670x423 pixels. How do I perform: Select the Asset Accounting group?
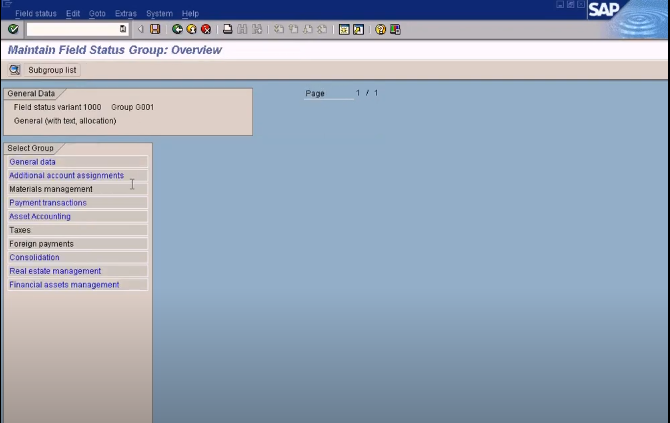[x=77, y=216]
